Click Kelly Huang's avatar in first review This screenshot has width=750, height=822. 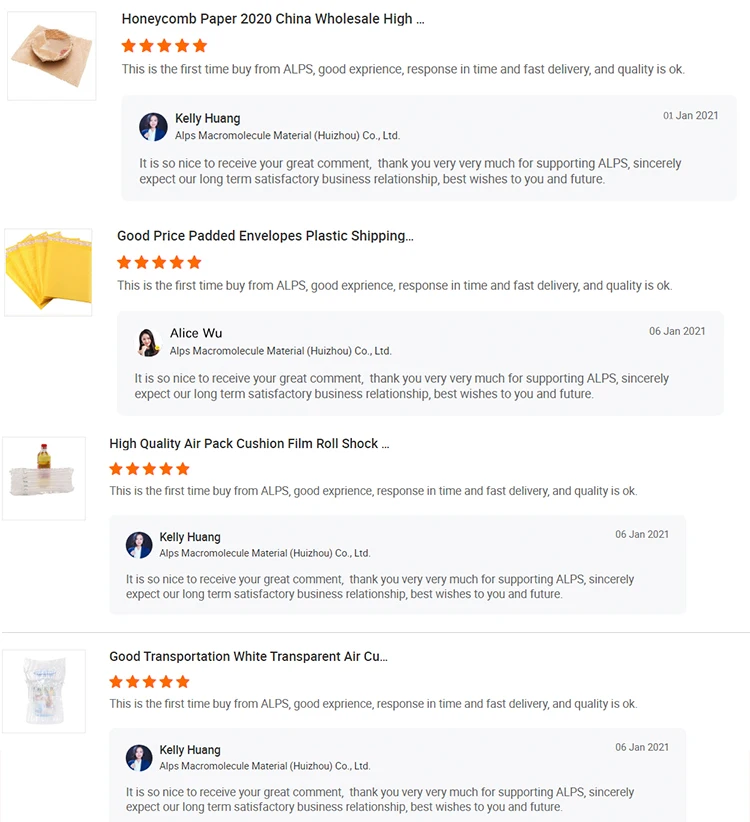click(x=153, y=127)
